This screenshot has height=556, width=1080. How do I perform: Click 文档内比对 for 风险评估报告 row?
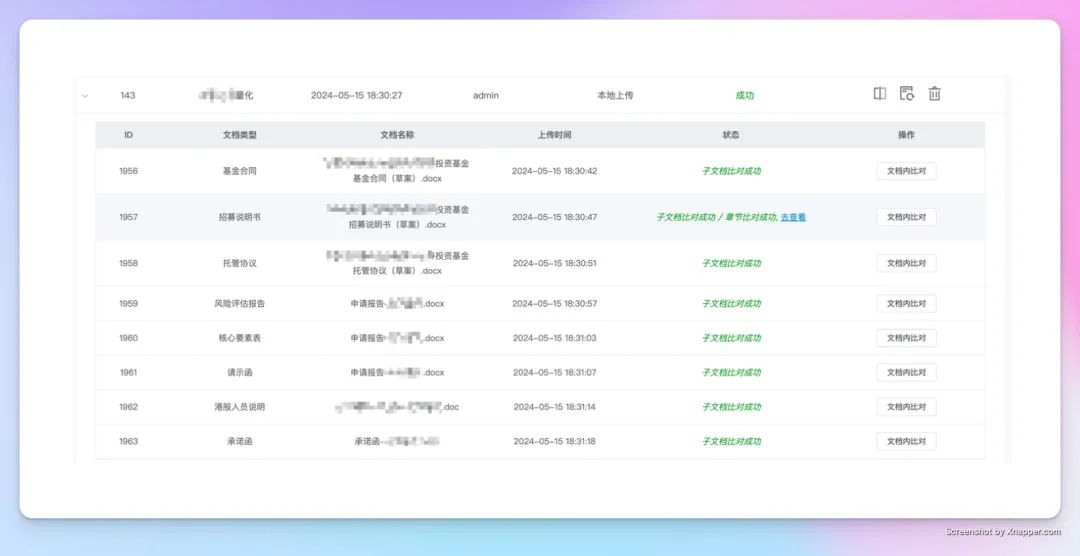pyautogui.click(x=906, y=303)
